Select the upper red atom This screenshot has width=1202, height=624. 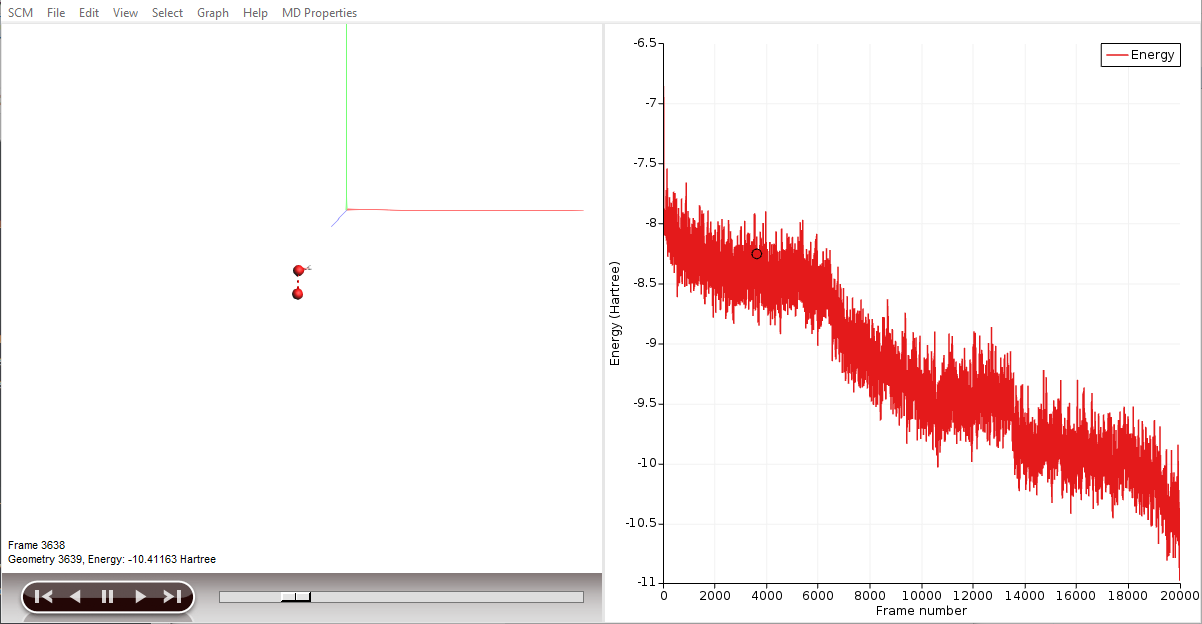298,271
